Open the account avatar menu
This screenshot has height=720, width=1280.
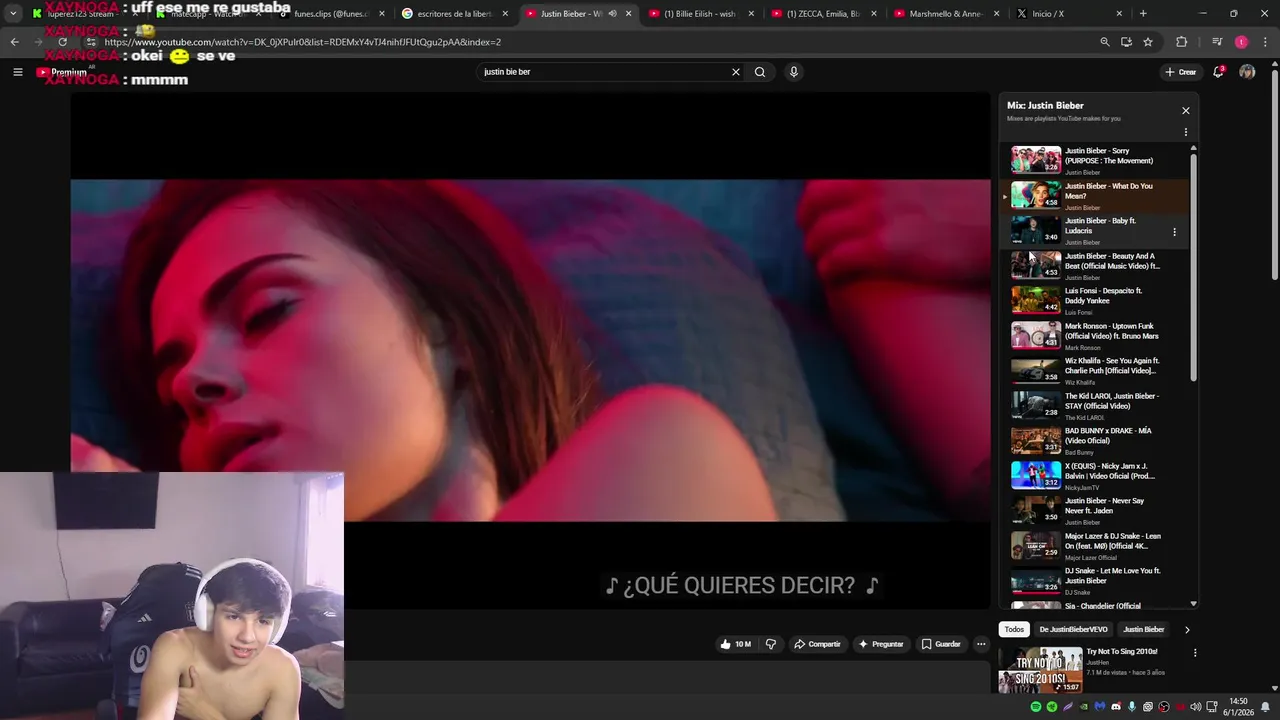[1247, 72]
